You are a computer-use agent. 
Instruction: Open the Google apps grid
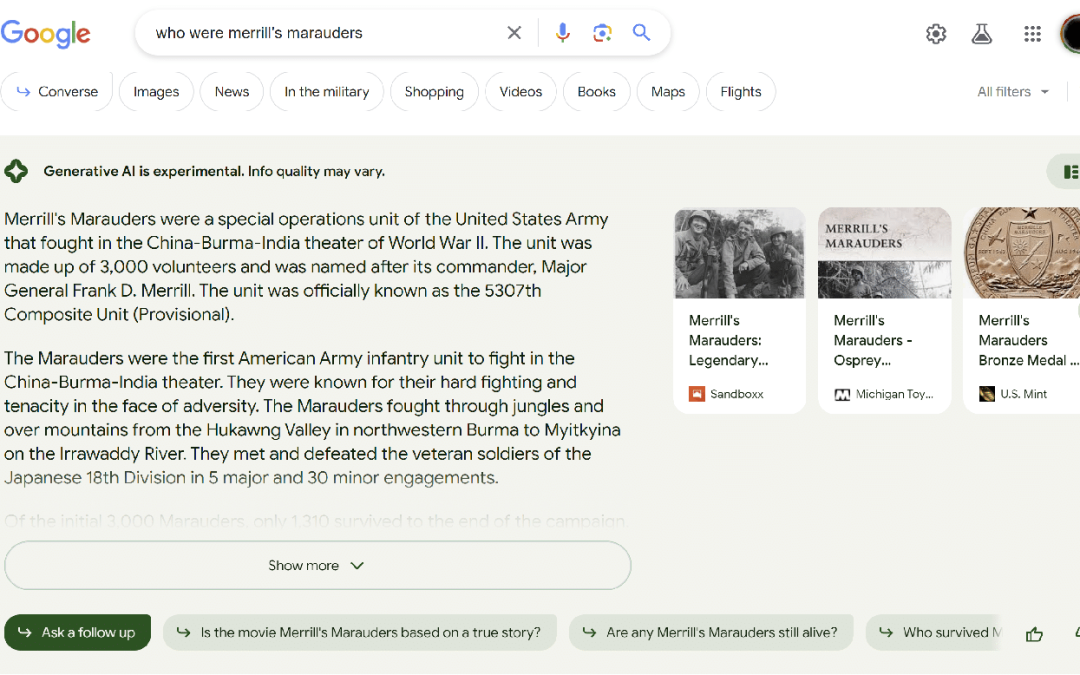[1032, 32]
